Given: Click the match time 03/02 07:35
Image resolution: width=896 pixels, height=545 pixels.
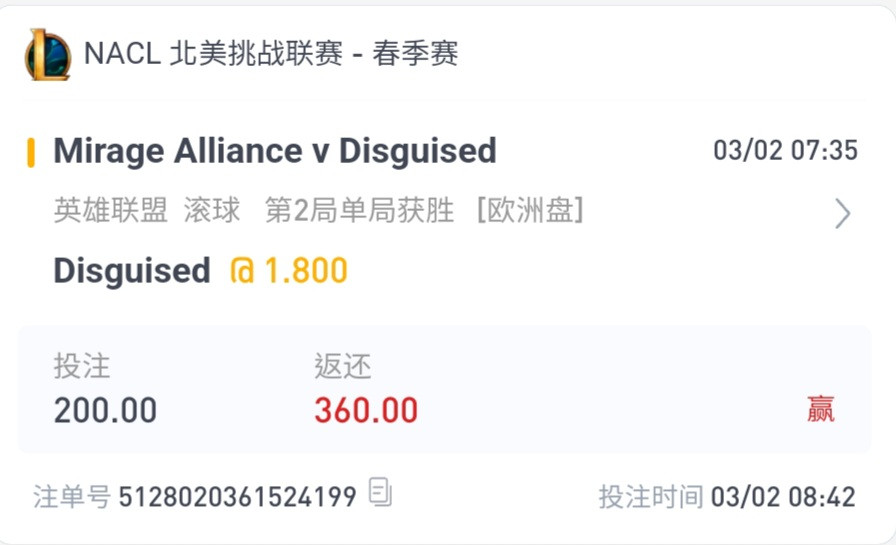Looking at the screenshot, I should (785, 150).
